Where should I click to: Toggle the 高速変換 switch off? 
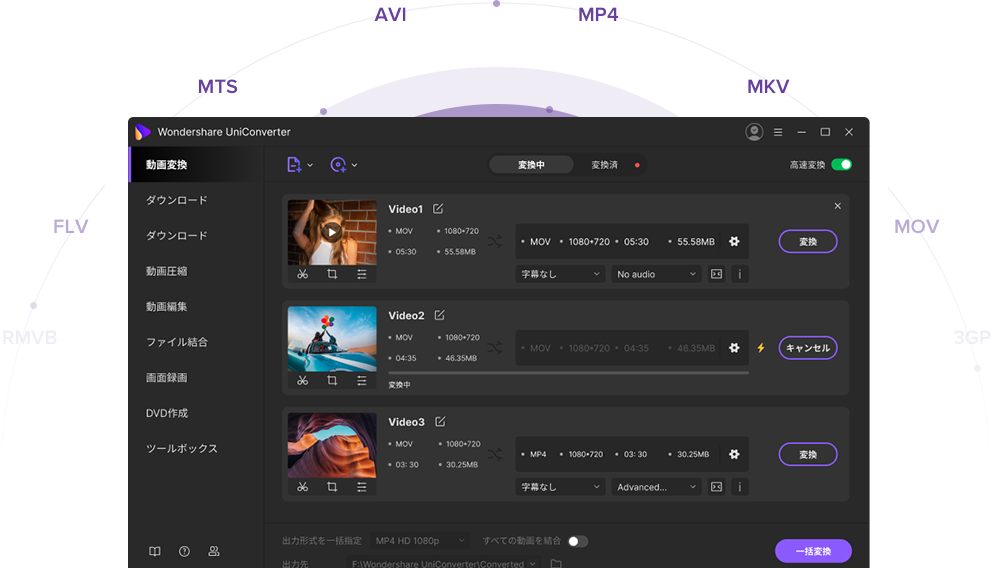(841, 165)
